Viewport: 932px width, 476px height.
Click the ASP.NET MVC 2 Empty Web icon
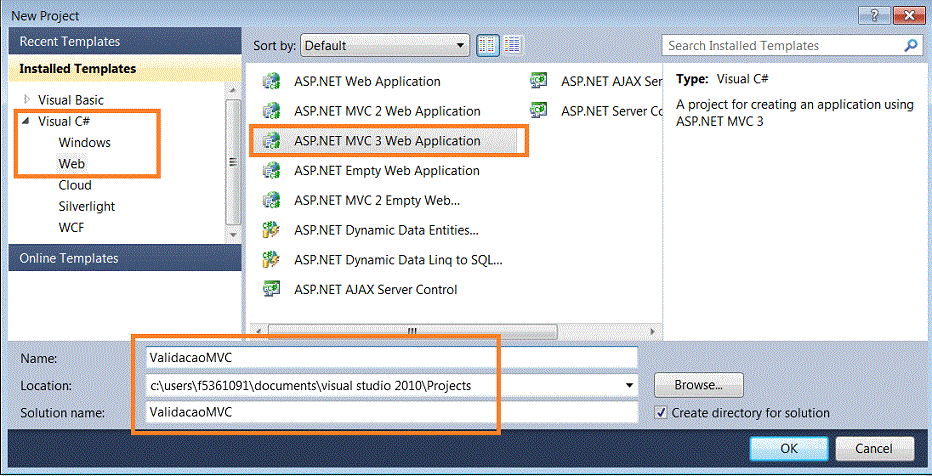[x=271, y=200]
